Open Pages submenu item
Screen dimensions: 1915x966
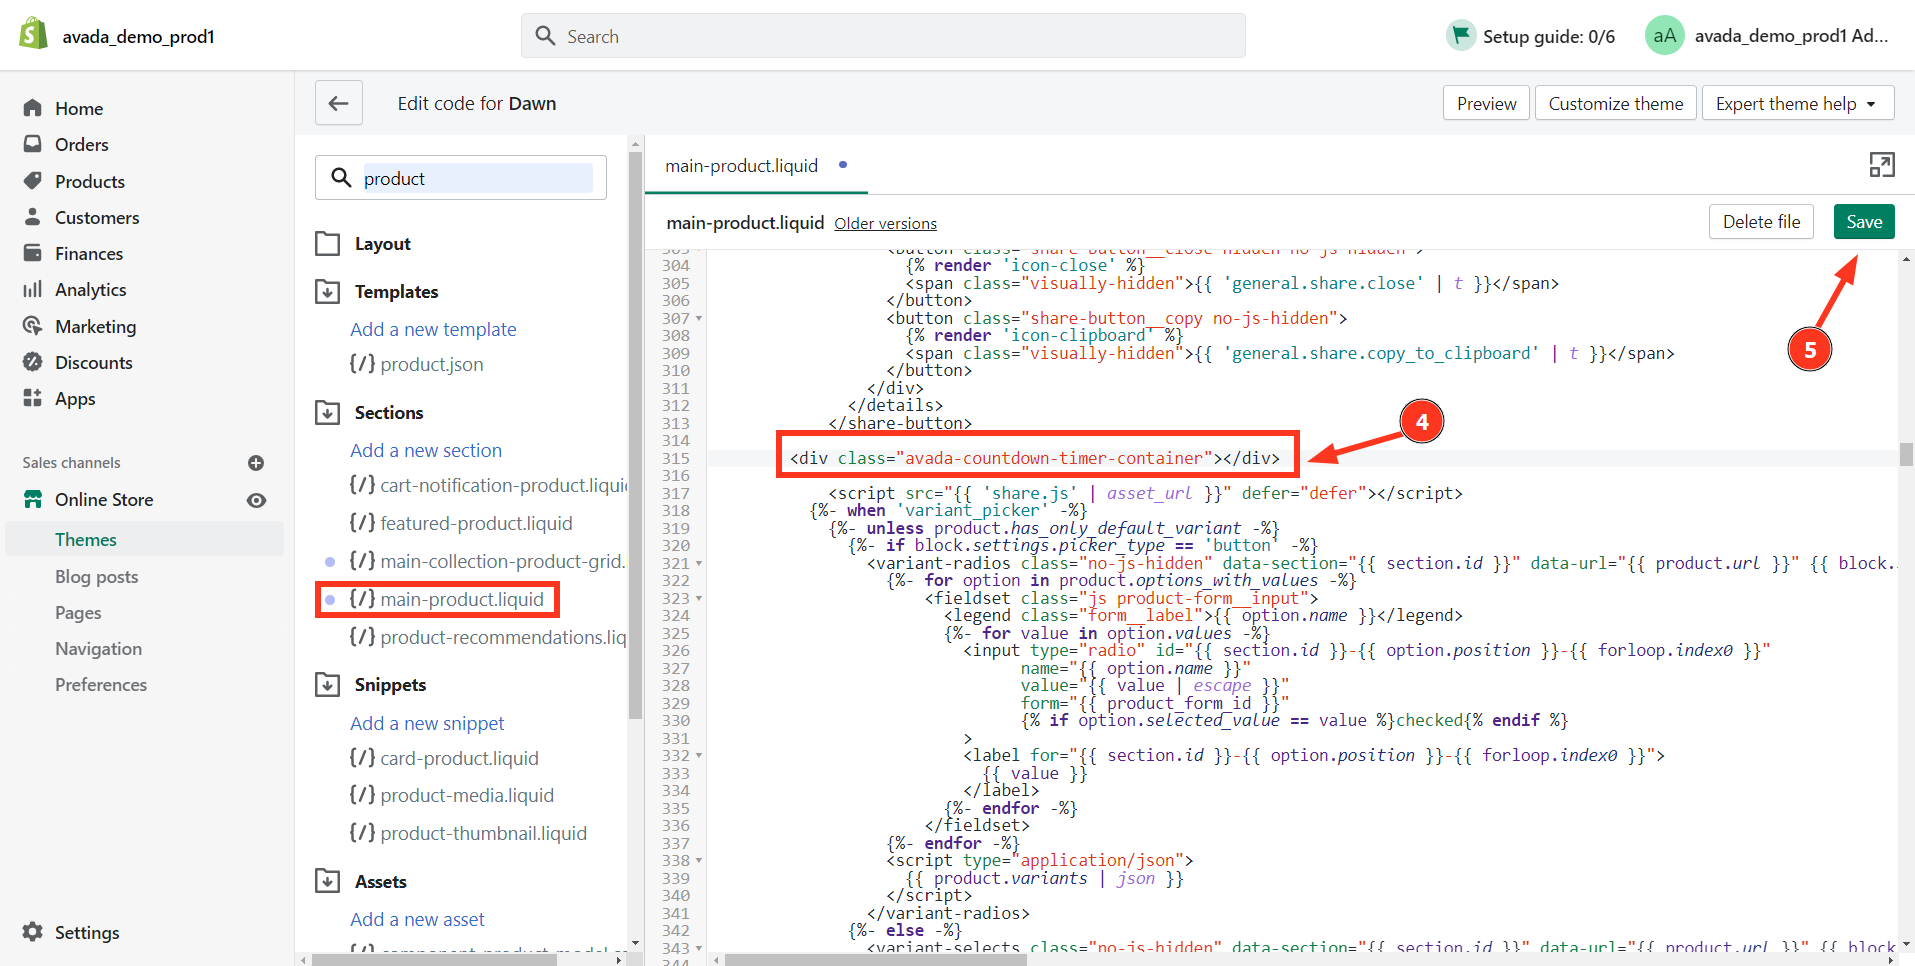(x=78, y=612)
